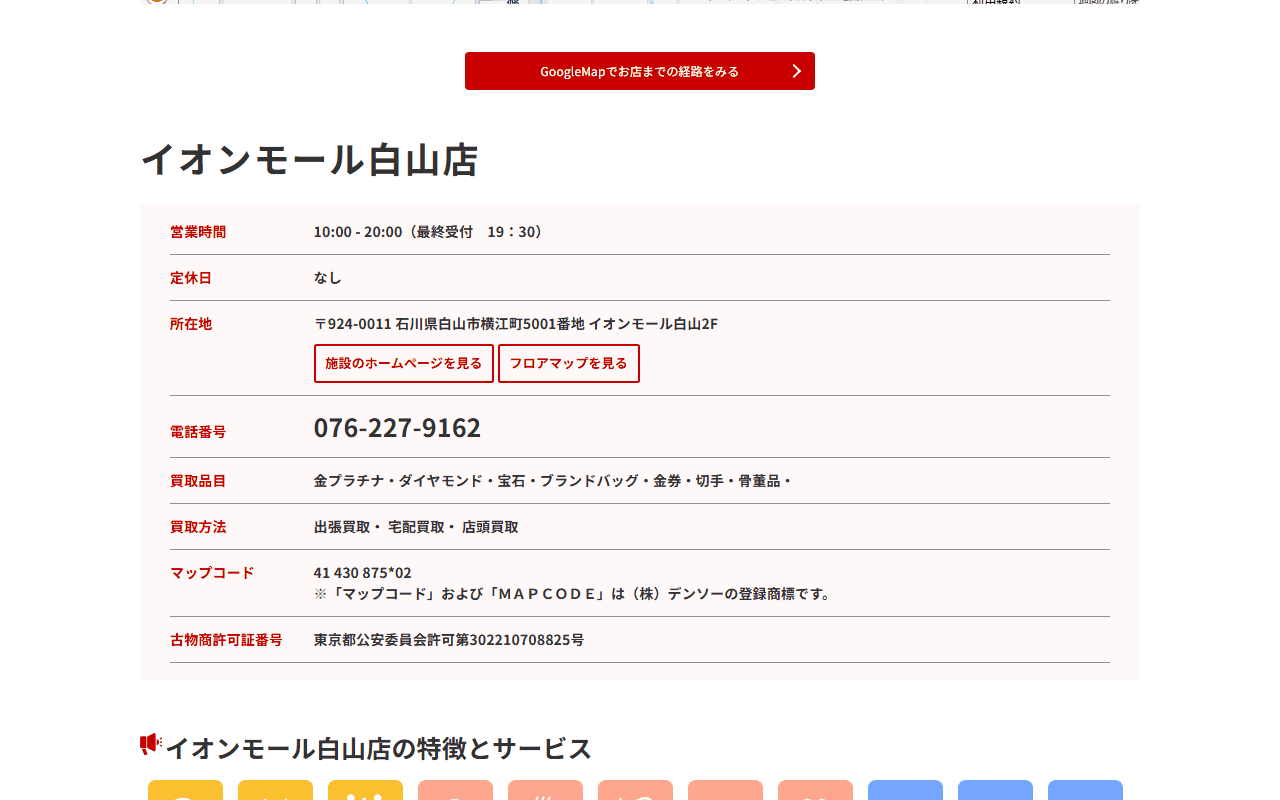Screen dimensions: 1280x800
Task: Click the address starting with 〒924-0011
Action: coord(516,324)
